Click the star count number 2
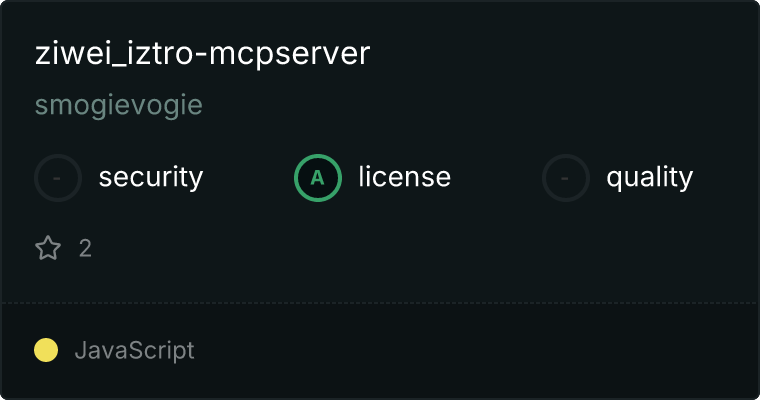This screenshot has height=400, width=760. (85, 249)
